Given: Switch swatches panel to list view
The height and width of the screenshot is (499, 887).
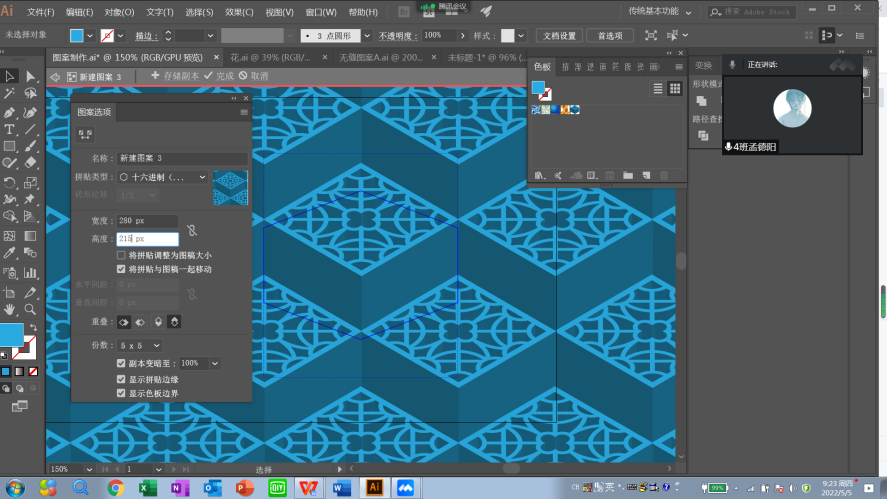Looking at the screenshot, I should pyautogui.click(x=658, y=89).
